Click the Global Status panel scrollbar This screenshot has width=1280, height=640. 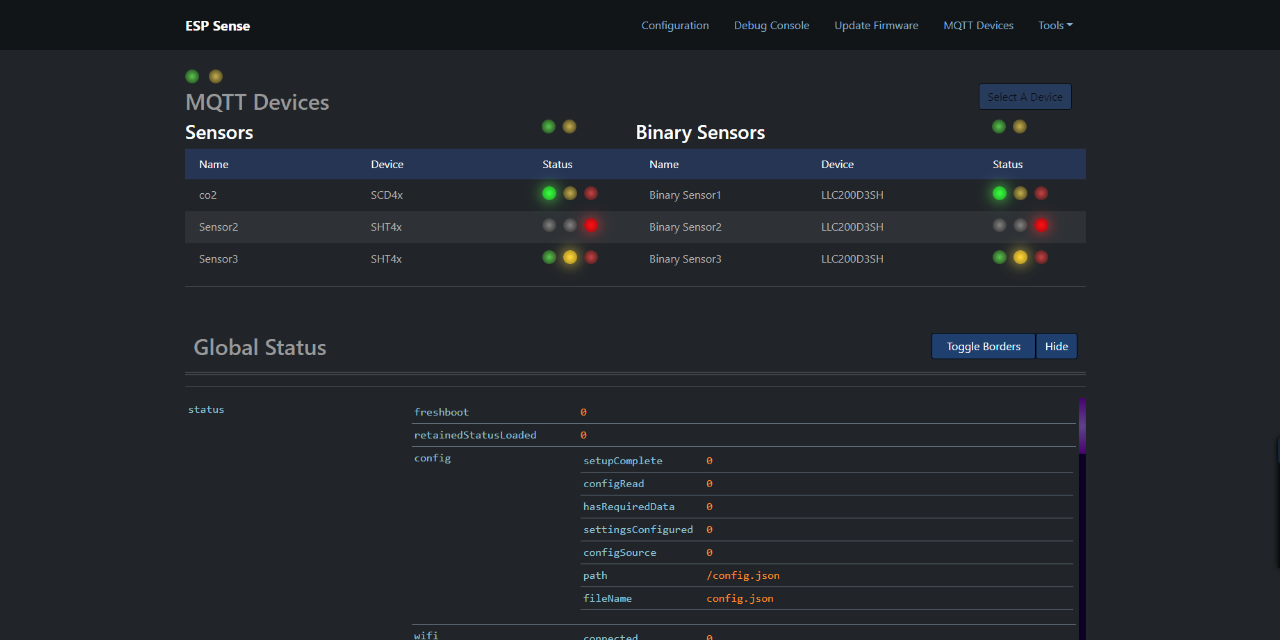[x=1080, y=425]
